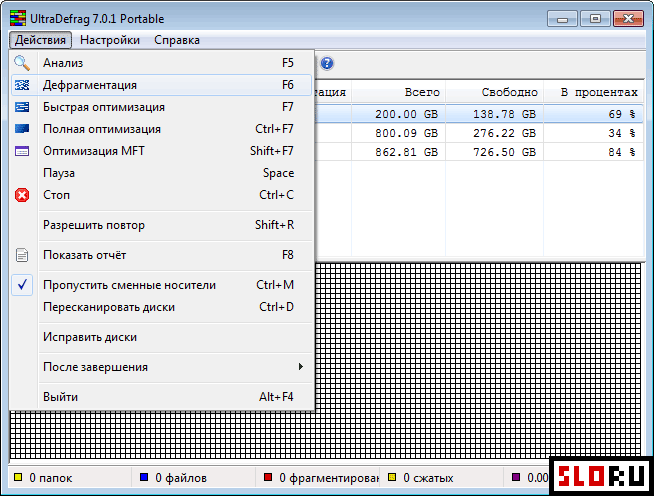Select Дефрагментация menu entry

162,85
